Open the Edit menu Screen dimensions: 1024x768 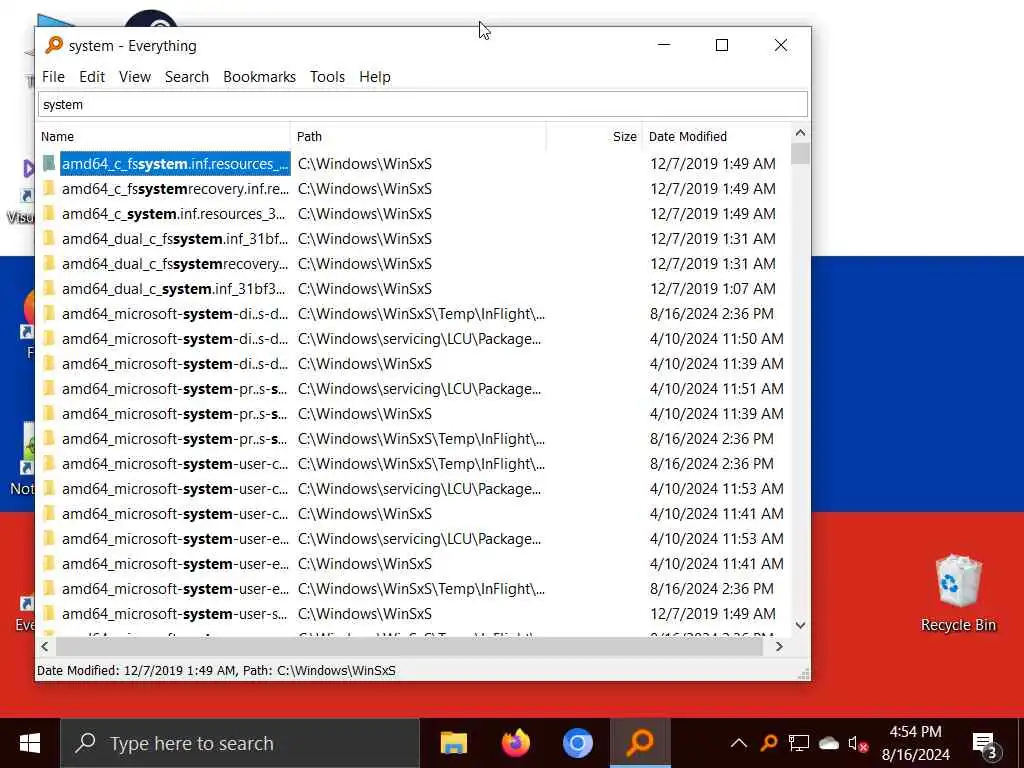click(x=92, y=77)
